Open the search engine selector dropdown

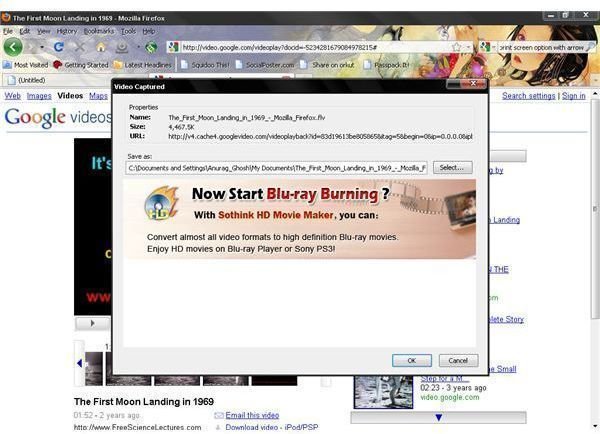click(488, 47)
